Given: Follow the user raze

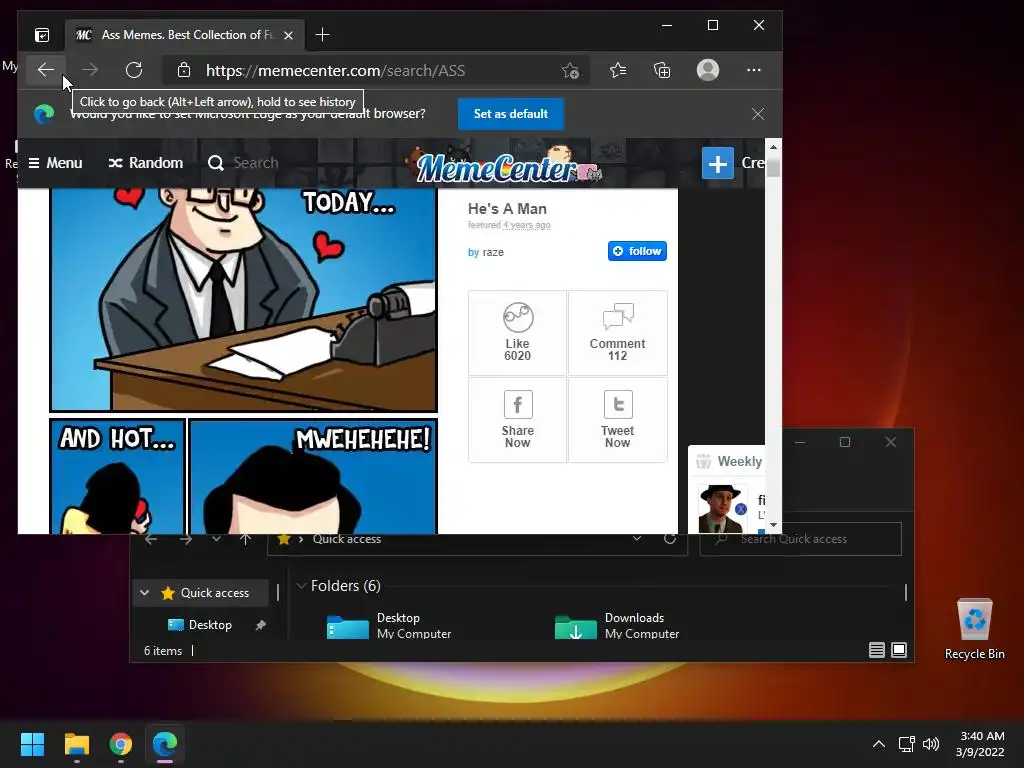Looking at the screenshot, I should pyautogui.click(x=637, y=251).
